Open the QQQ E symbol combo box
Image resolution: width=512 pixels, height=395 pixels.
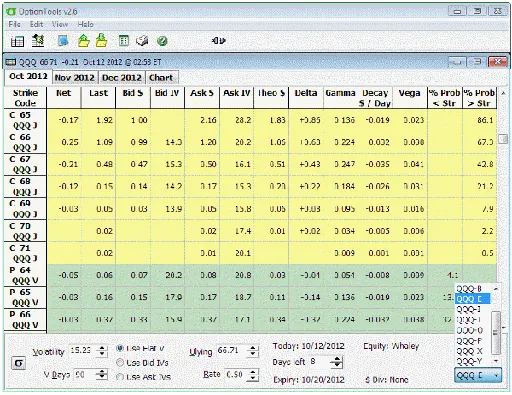coord(478,376)
